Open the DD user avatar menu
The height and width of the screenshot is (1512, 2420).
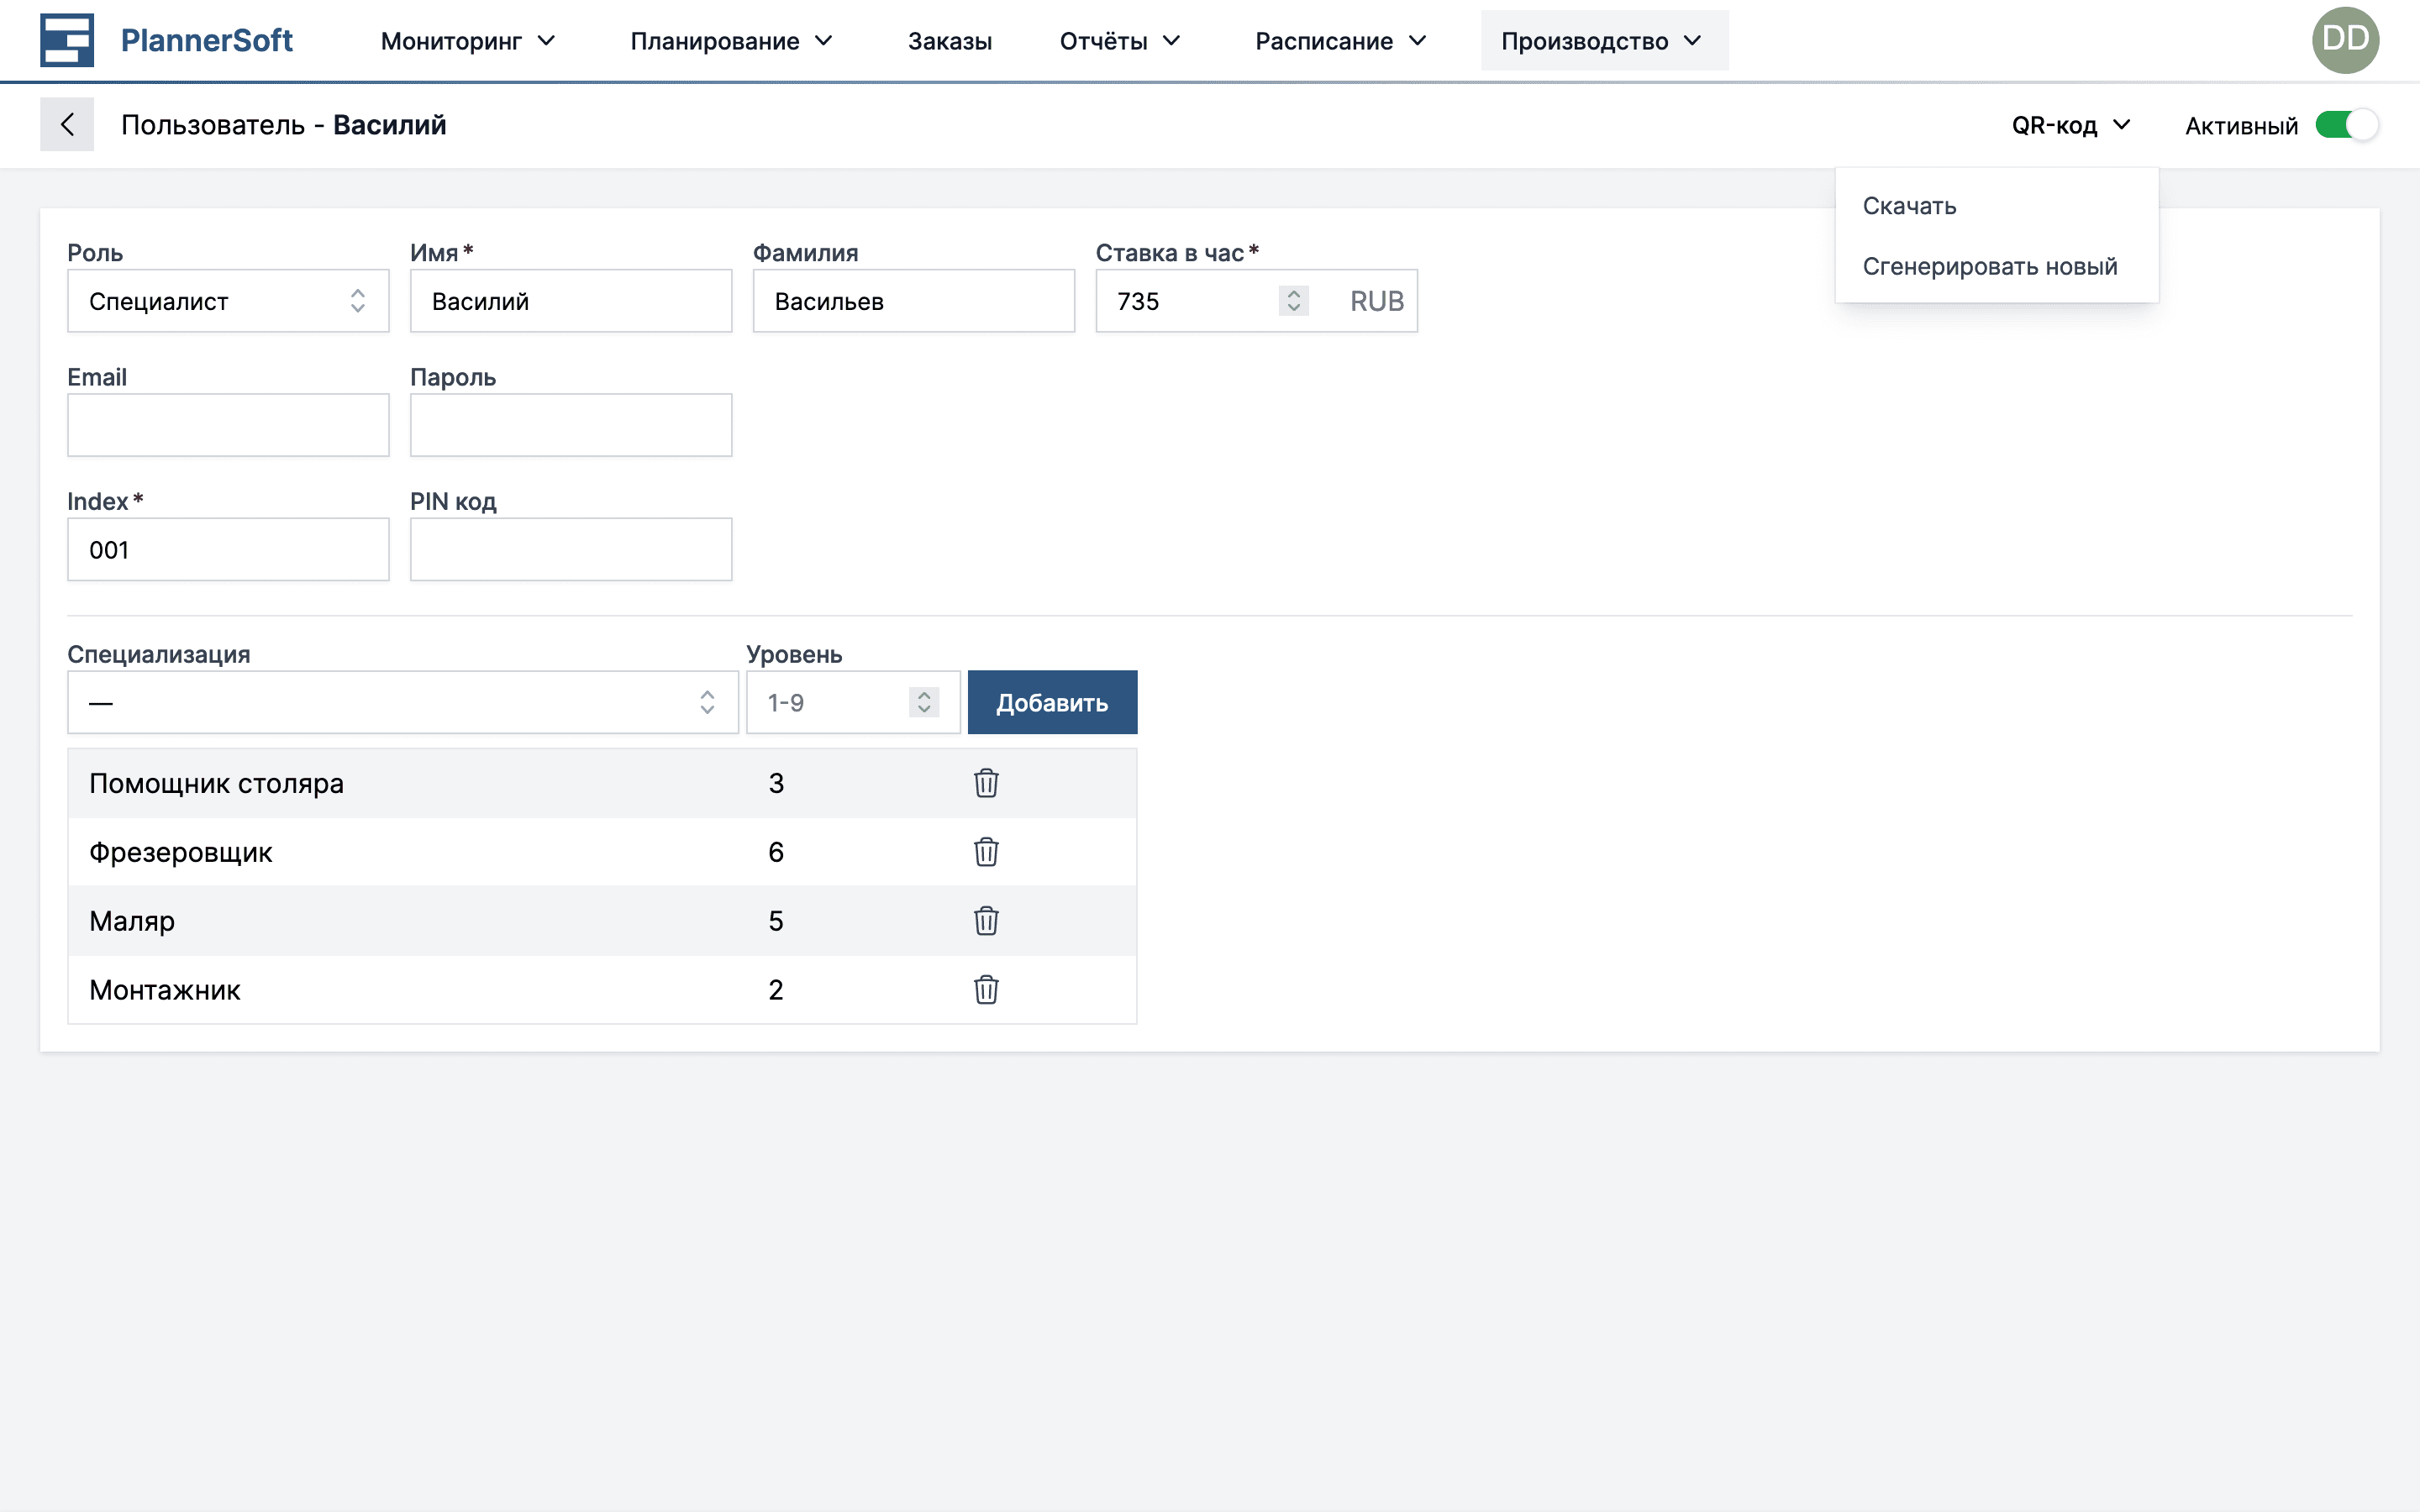pos(2345,40)
